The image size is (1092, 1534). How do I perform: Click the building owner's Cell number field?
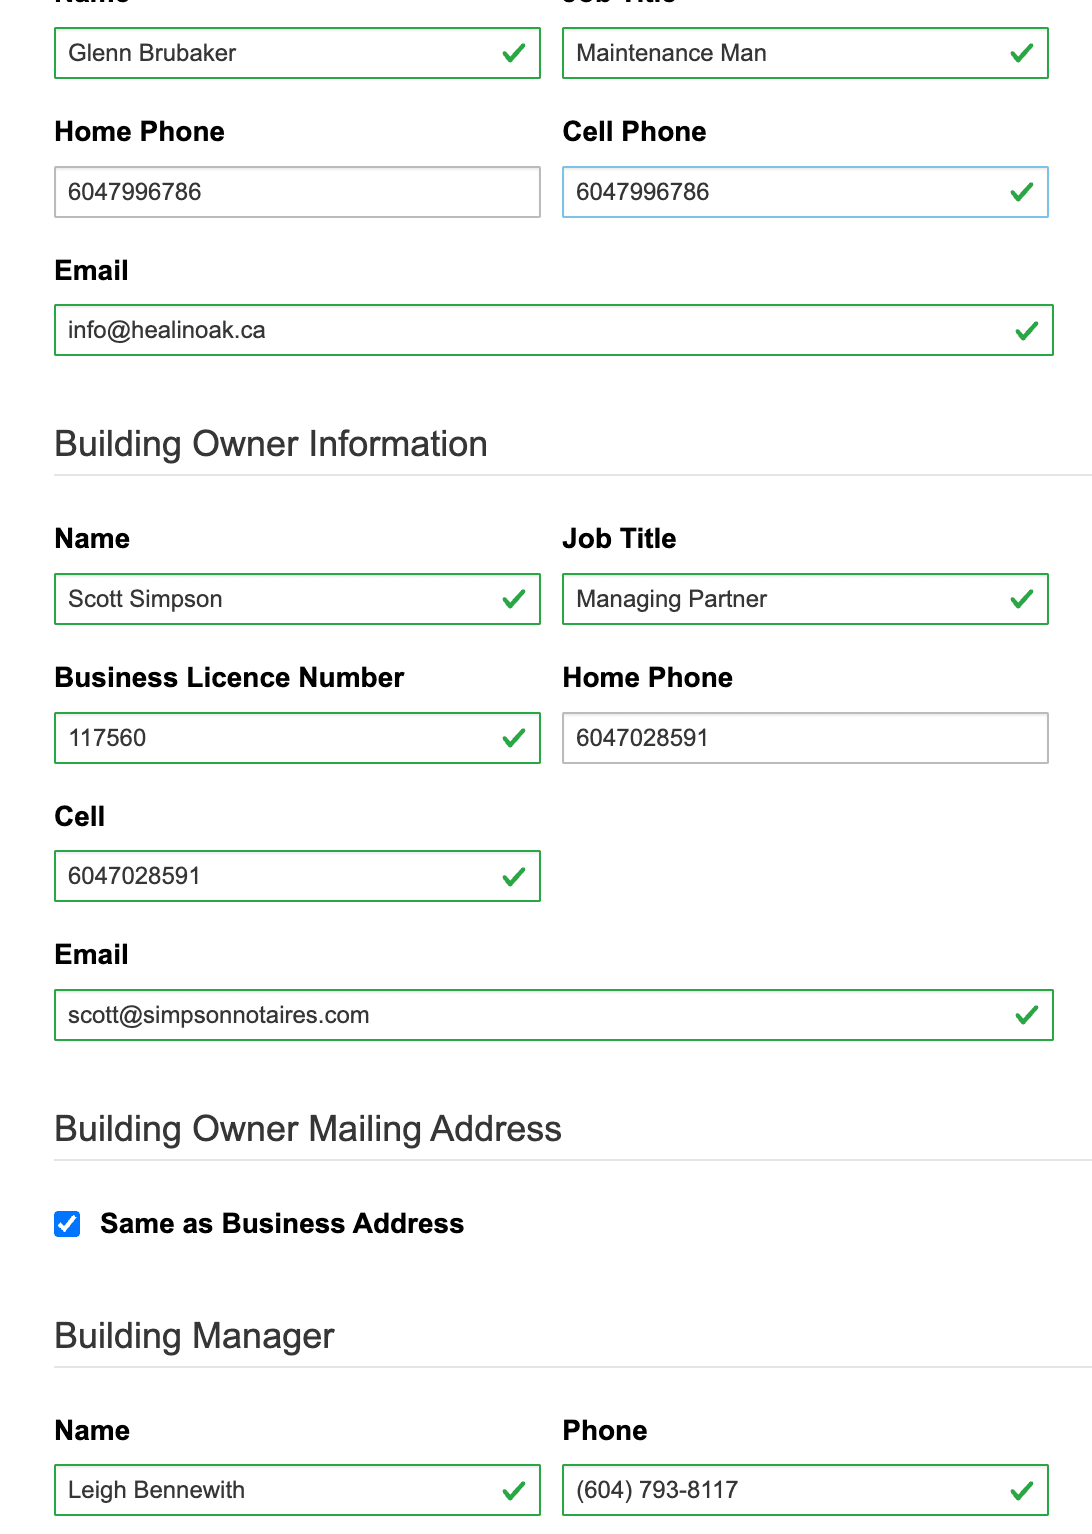(x=280, y=876)
